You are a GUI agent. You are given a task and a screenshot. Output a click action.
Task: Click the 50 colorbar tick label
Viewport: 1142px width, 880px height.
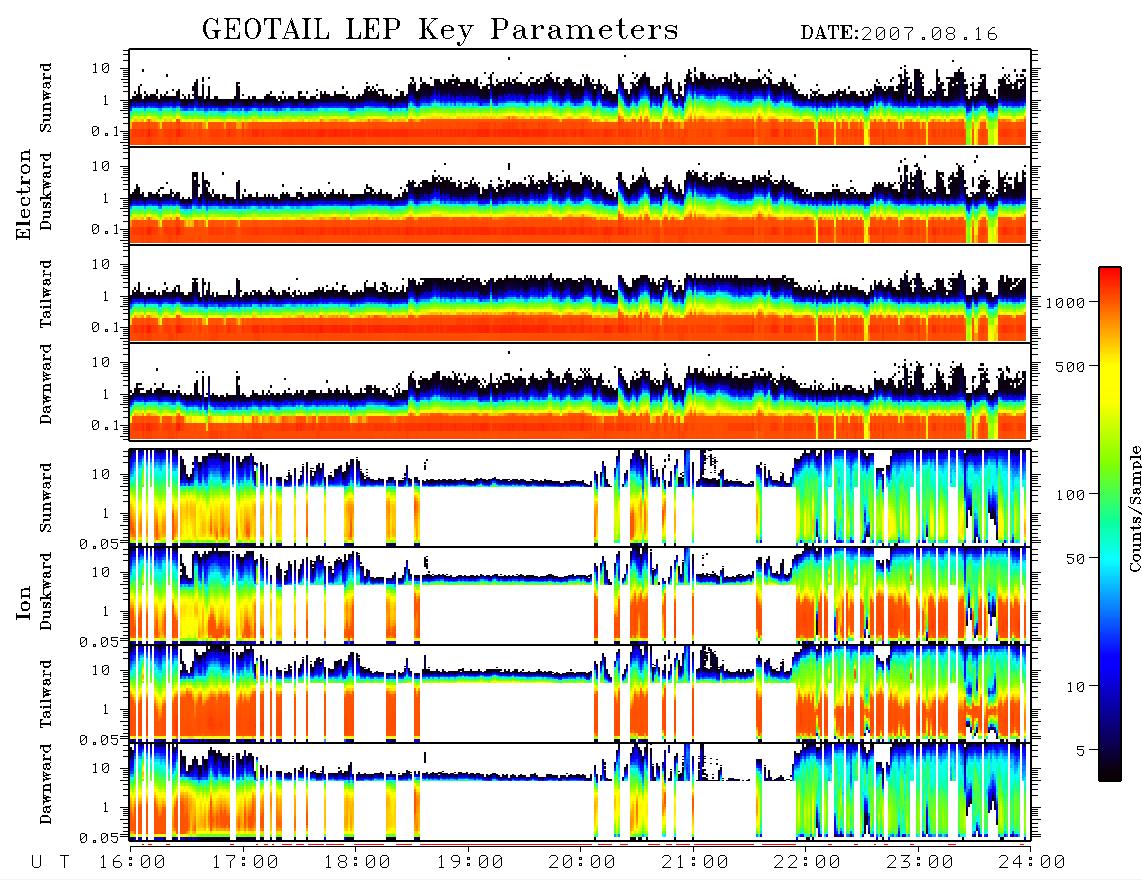(1075, 559)
